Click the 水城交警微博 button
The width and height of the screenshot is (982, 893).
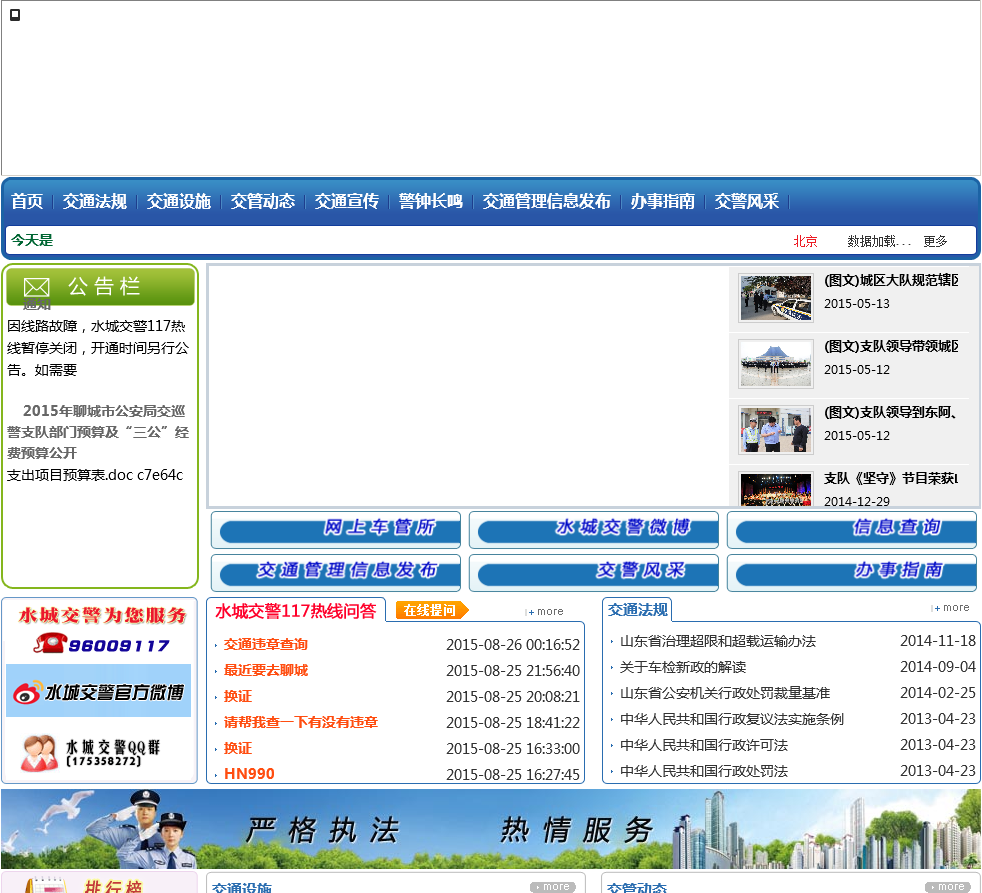coord(594,529)
